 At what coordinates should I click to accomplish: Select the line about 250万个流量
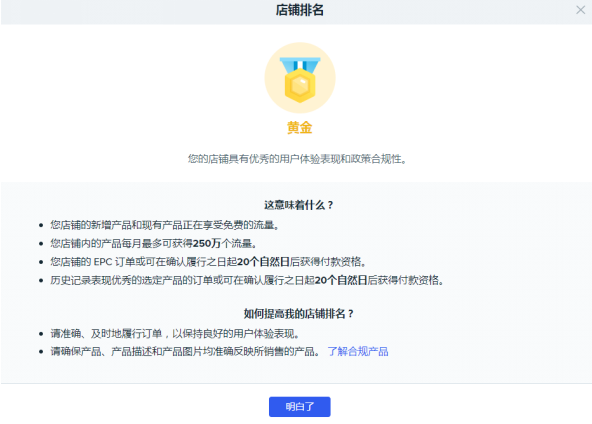coord(154,244)
